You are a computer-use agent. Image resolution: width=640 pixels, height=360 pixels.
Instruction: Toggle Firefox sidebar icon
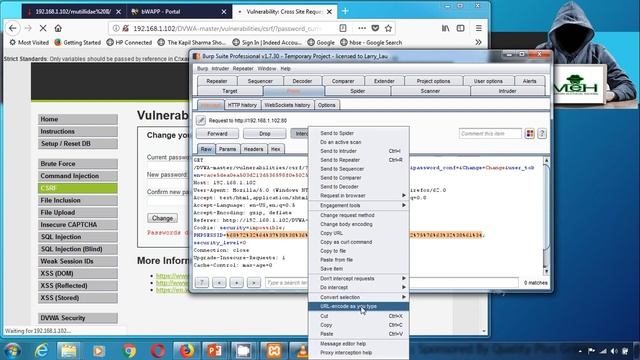click(x=460, y=28)
